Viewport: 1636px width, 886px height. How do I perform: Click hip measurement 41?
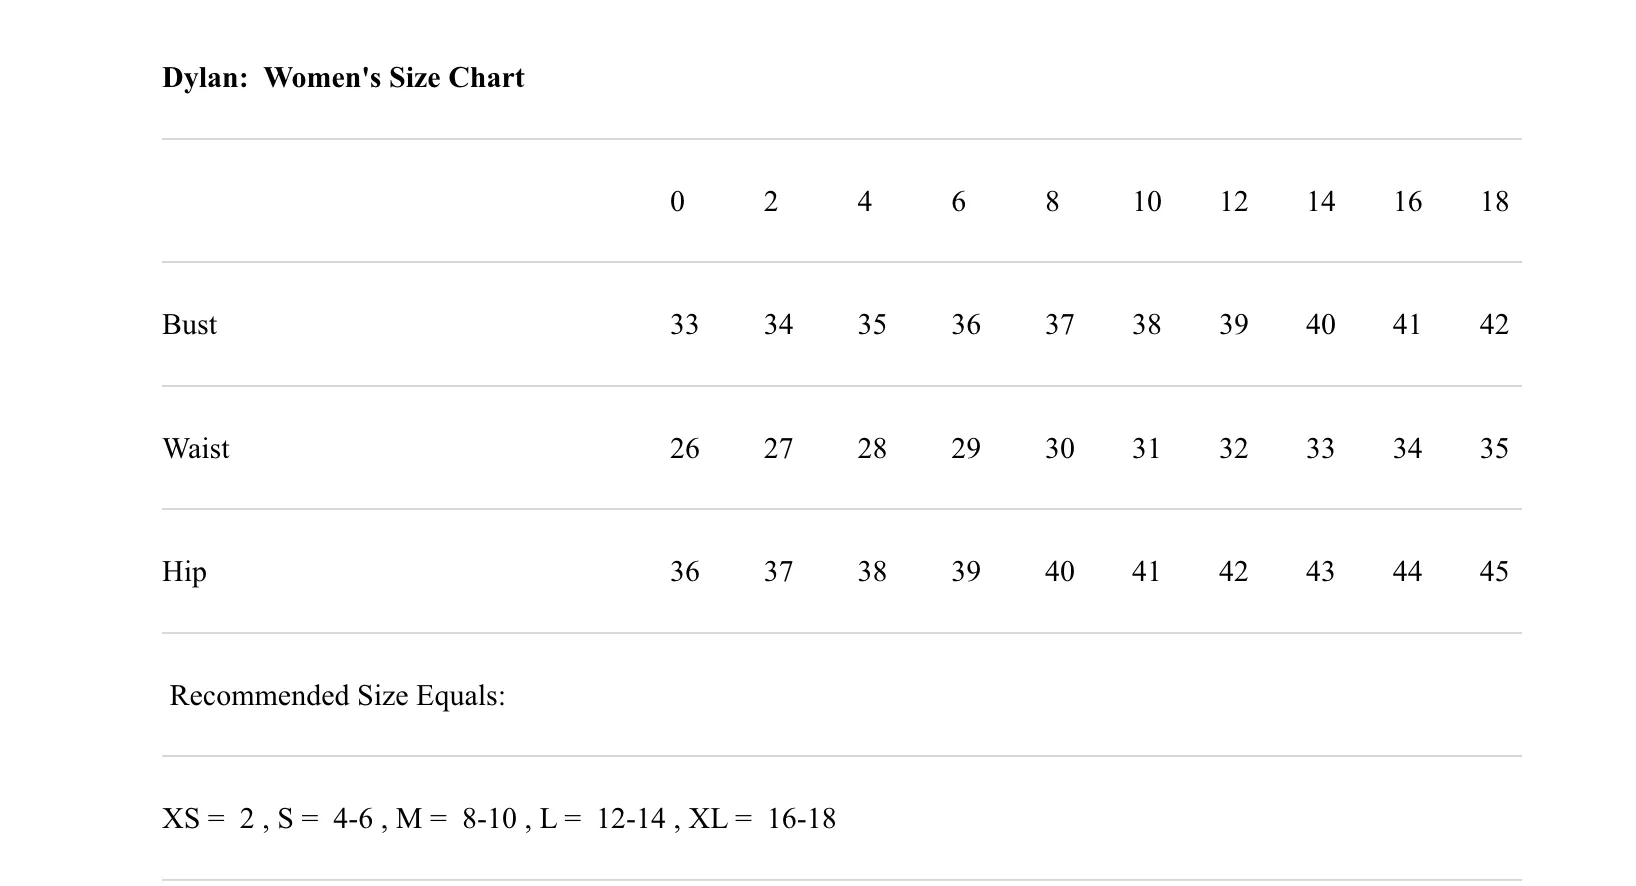(x=1146, y=572)
